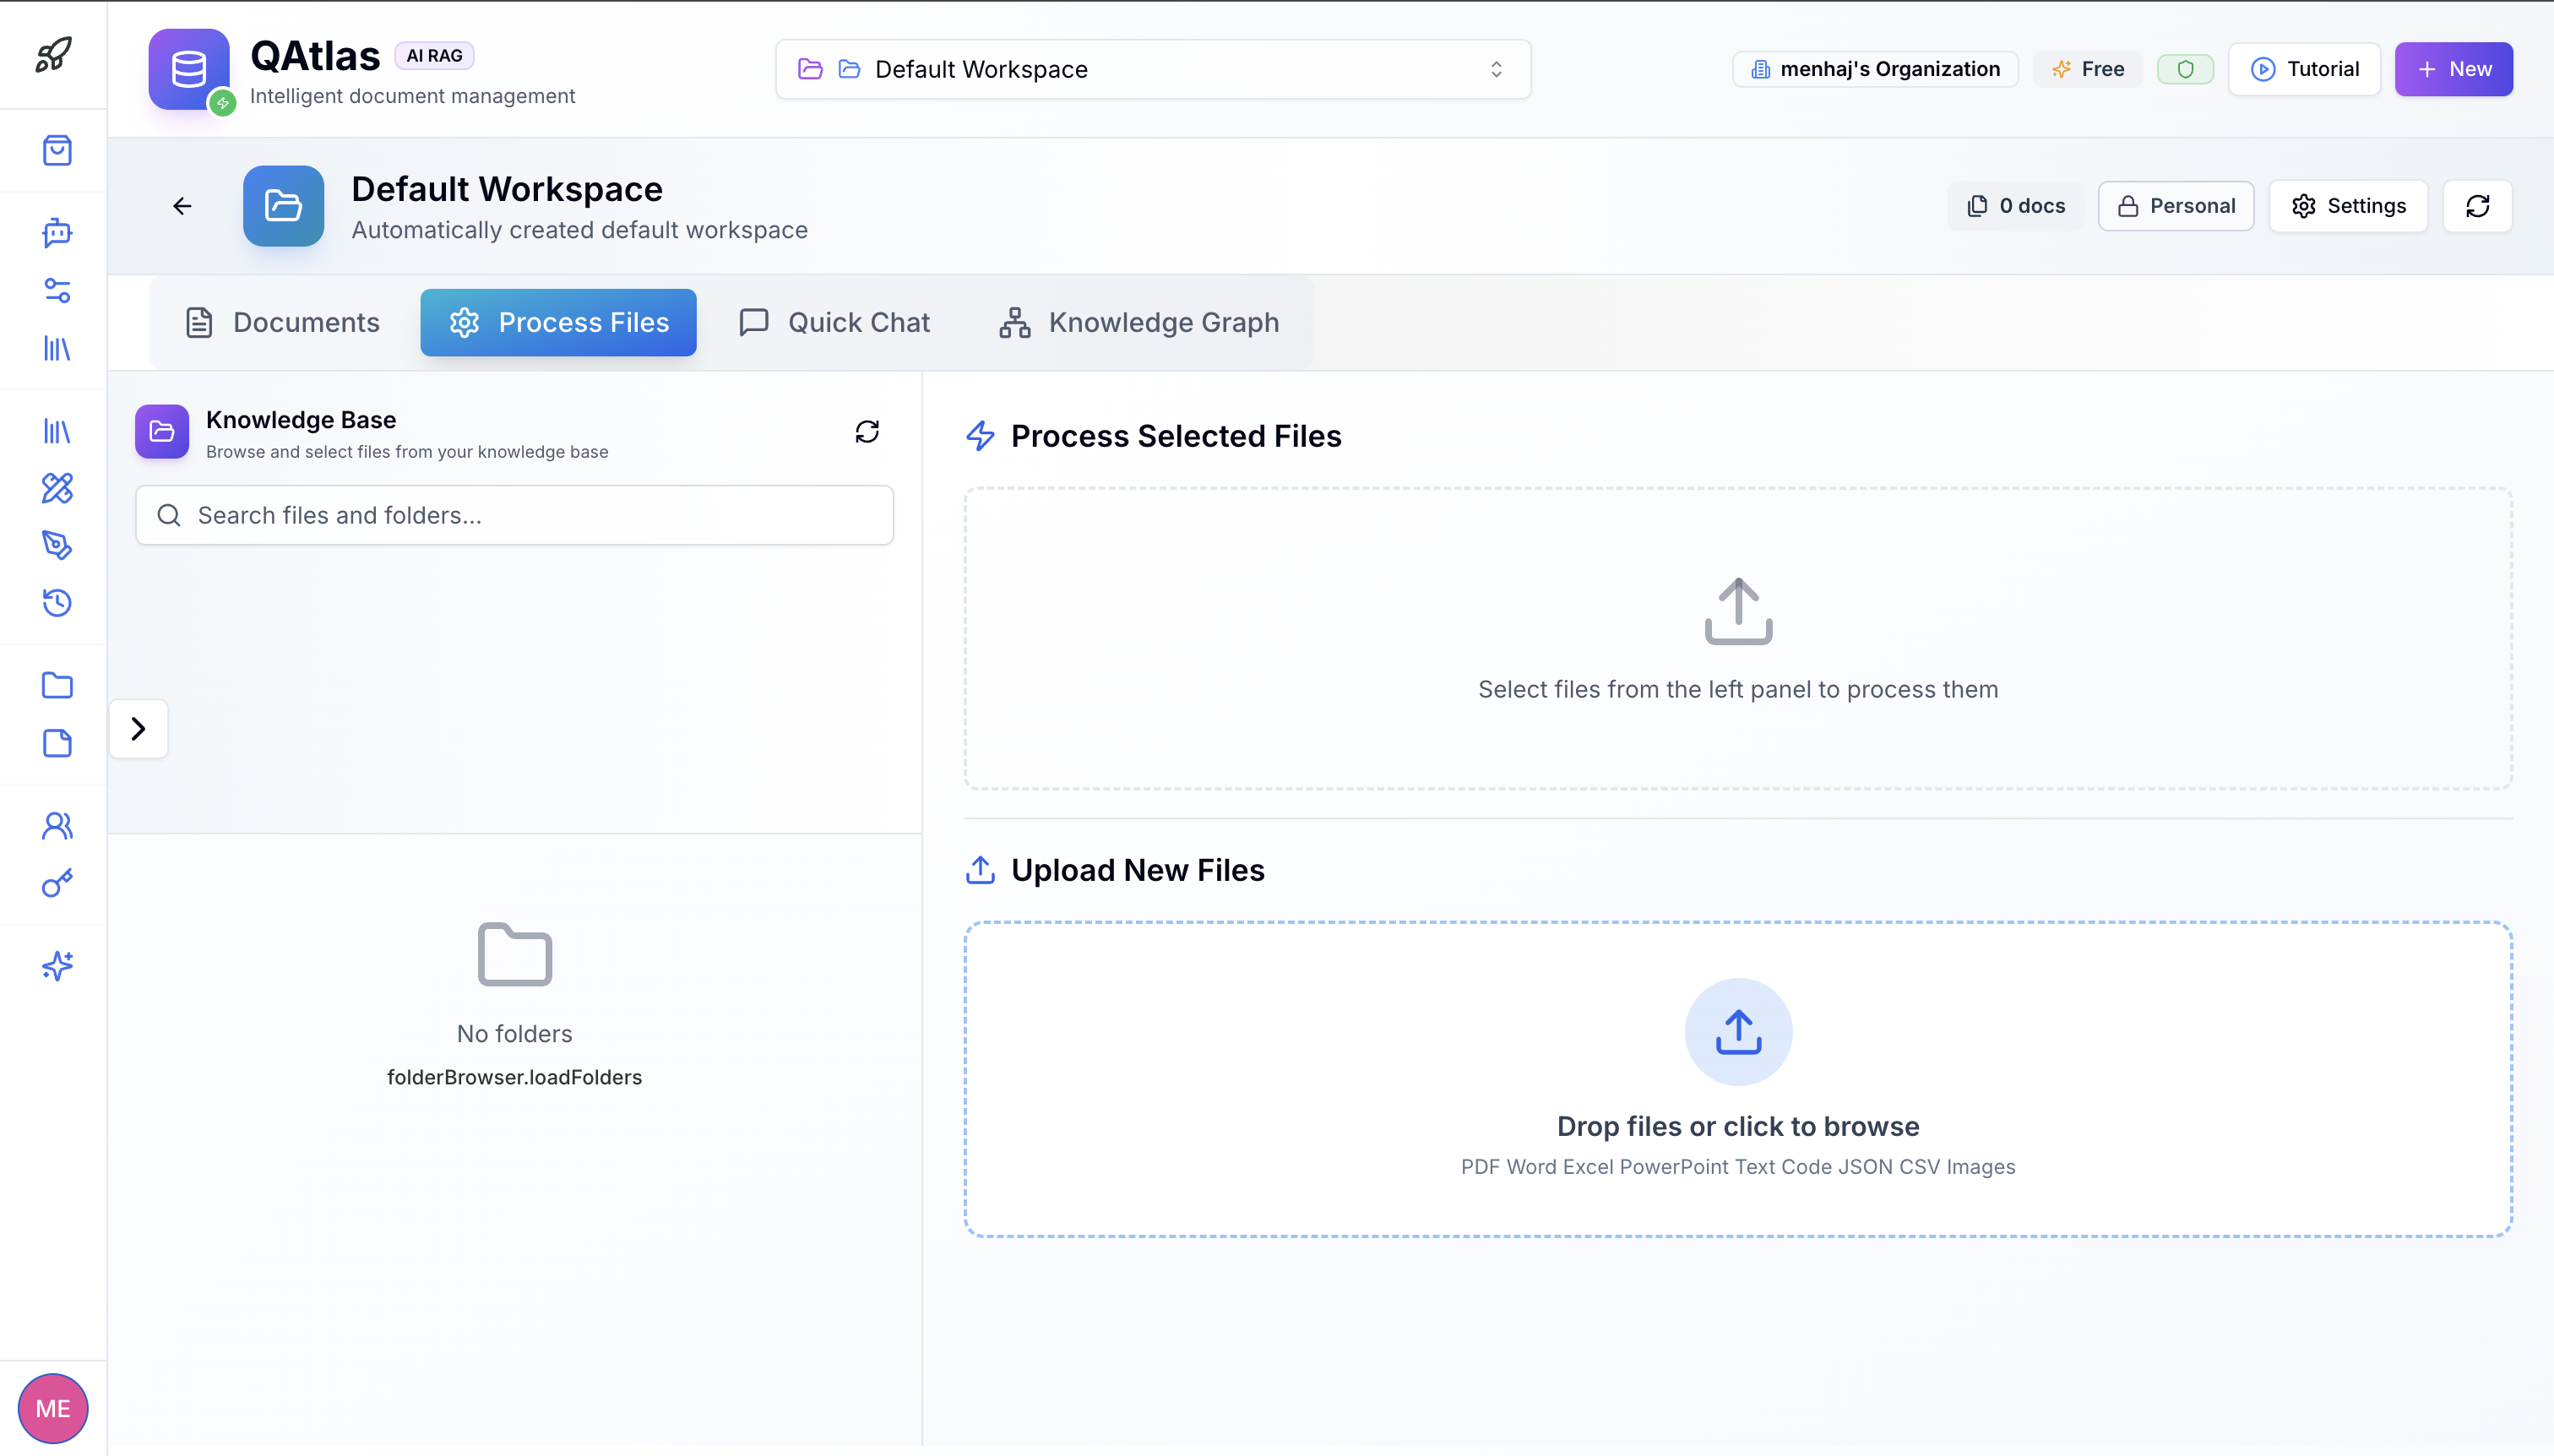The image size is (2554, 1456).
Task: Toggle the Personal privacy lock button
Action: click(x=2176, y=206)
